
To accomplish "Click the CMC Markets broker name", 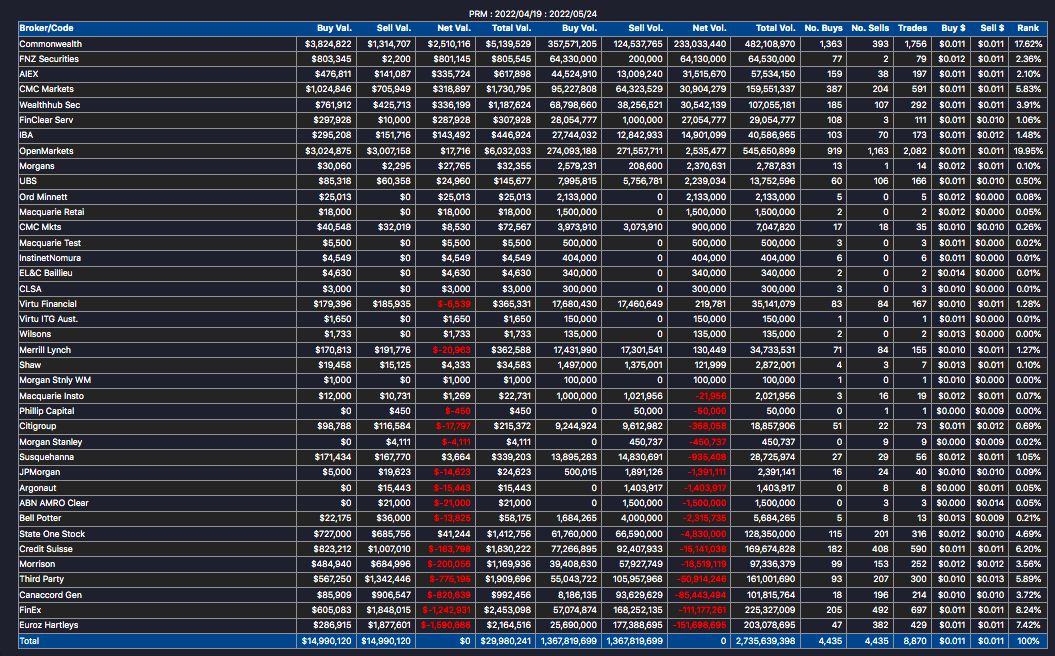I will (x=46, y=89).
